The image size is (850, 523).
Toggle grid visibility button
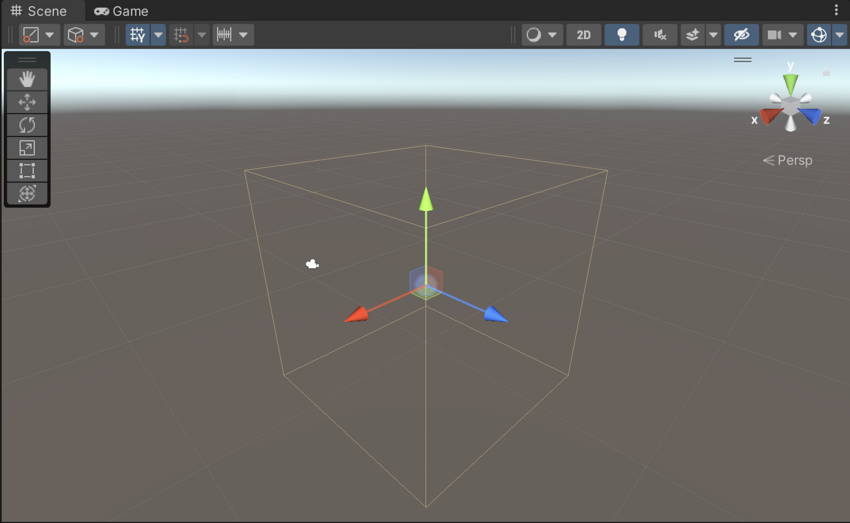coord(137,35)
